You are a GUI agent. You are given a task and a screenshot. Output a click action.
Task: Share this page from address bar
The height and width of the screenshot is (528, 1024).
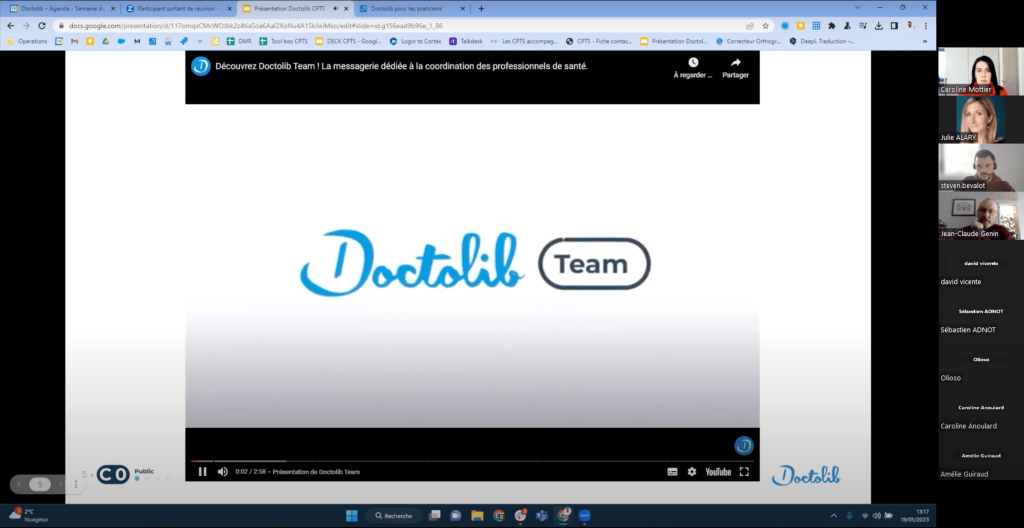(x=750, y=25)
